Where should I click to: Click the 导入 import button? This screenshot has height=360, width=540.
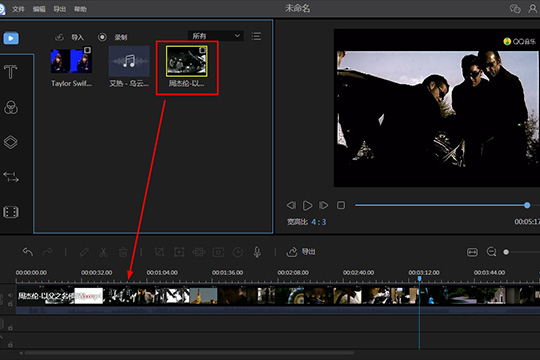tap(70, 37)
